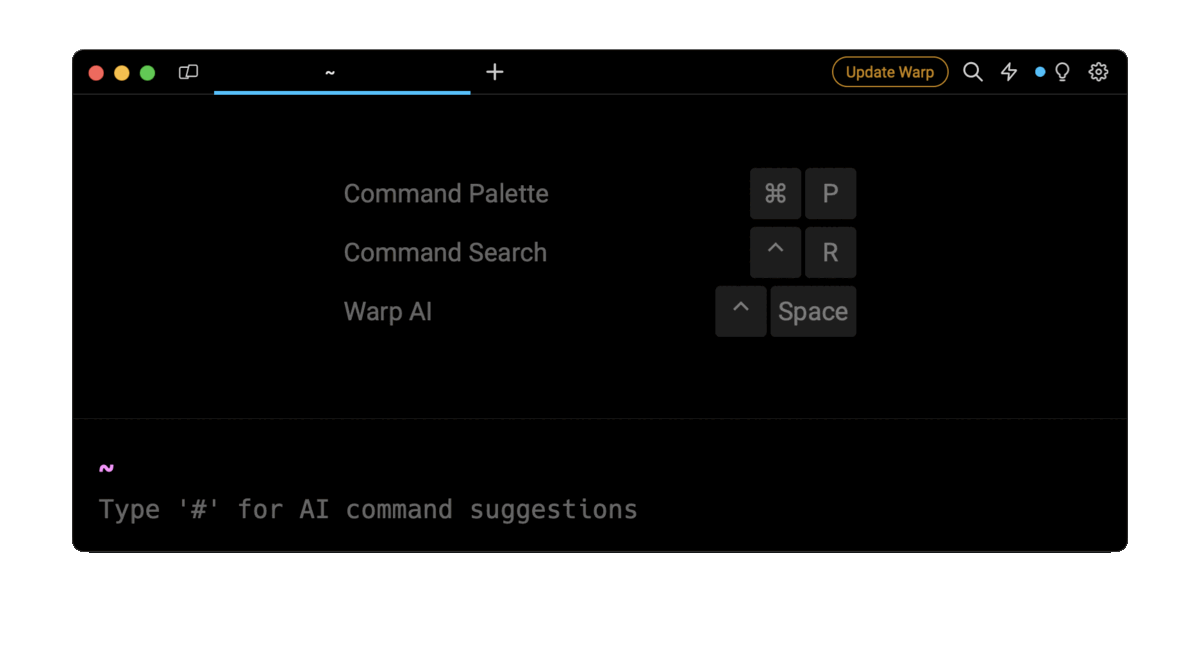
Task: Open the Command Palette shortcut label
Action: pyautogui.click(x=446, y=193)
